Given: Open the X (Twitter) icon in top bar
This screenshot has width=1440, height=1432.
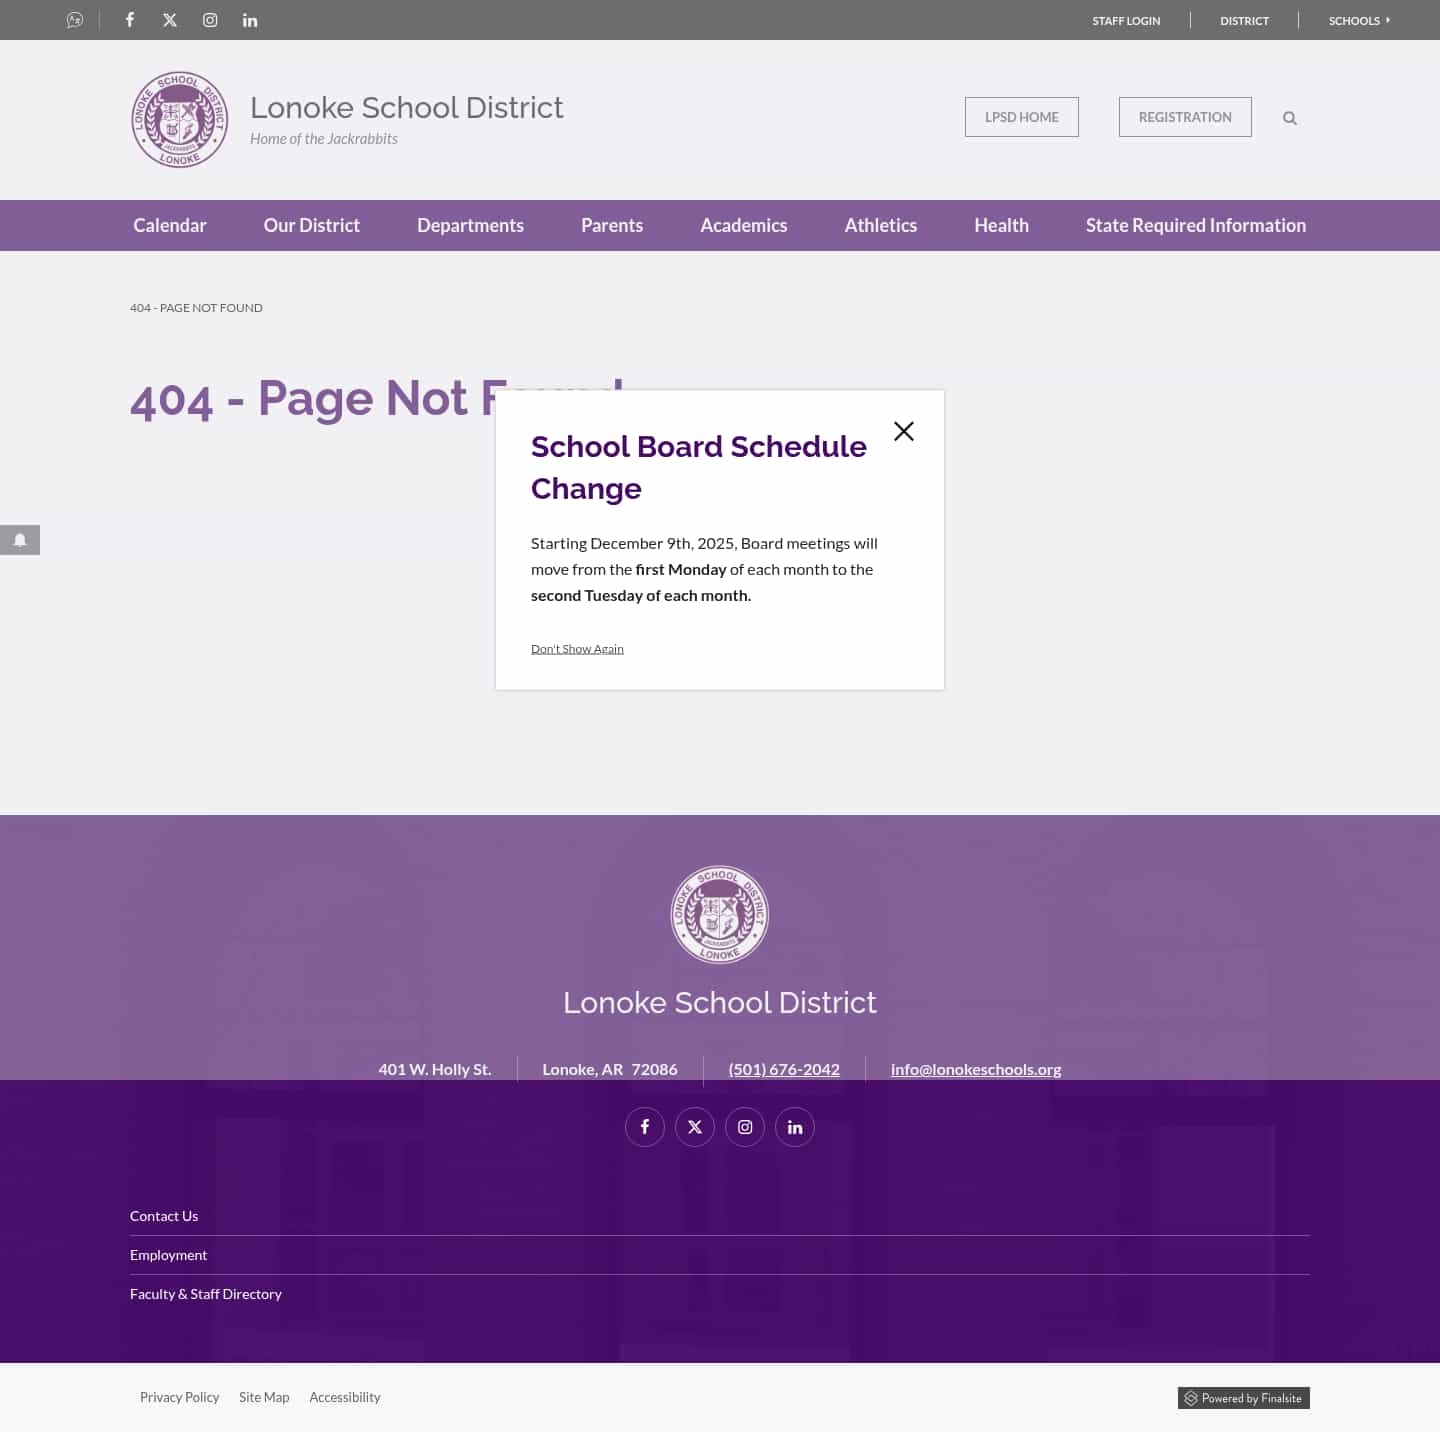Looking at the screenshot, I should [x=169, y=19].
